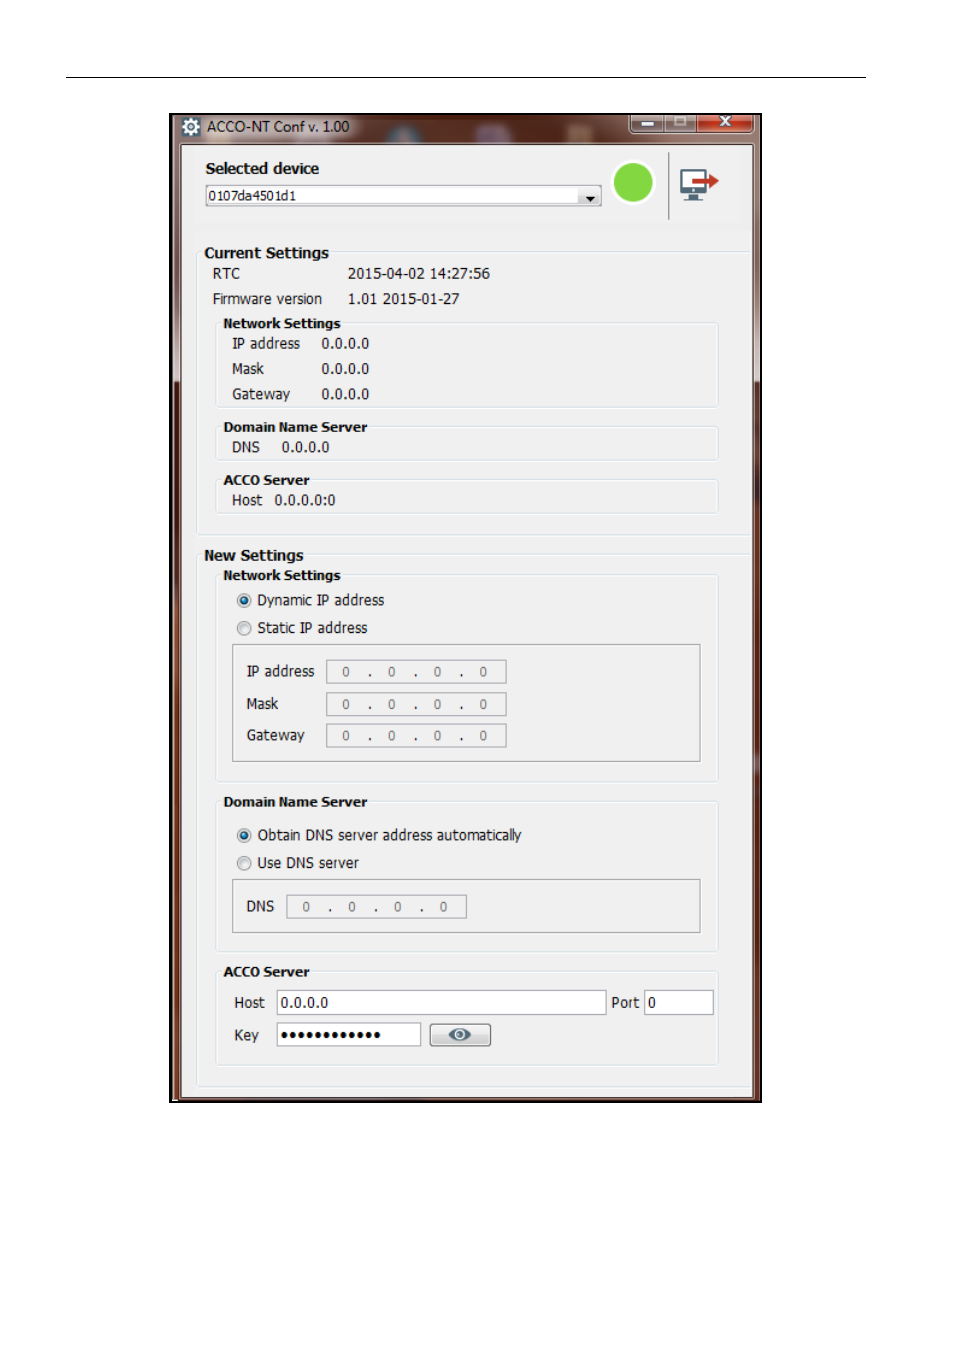The image size is (955, 1350).
Task: Click the ACCO Server Host field
Action: coord(441,1003)
